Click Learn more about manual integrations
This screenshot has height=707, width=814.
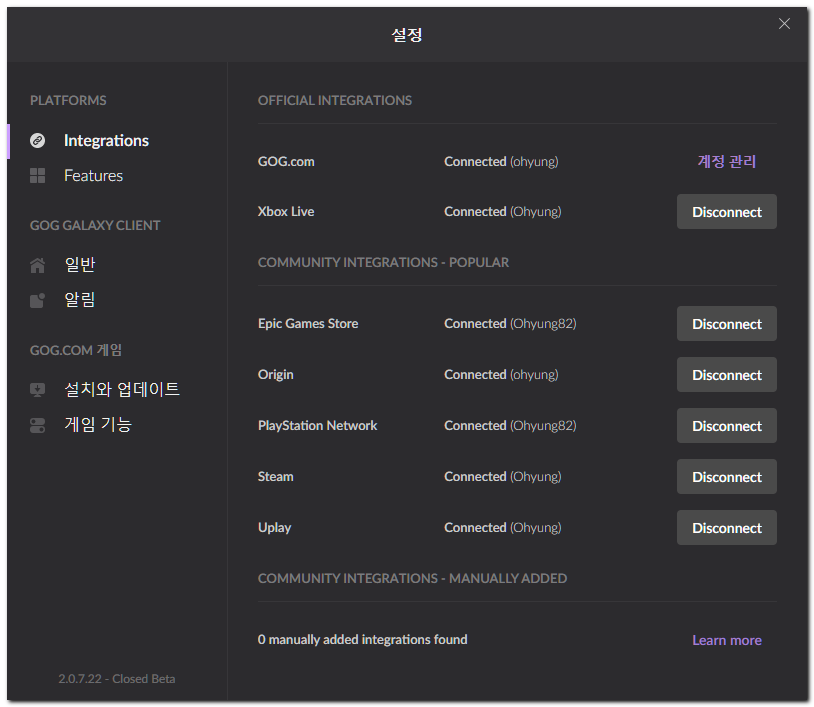726,640
